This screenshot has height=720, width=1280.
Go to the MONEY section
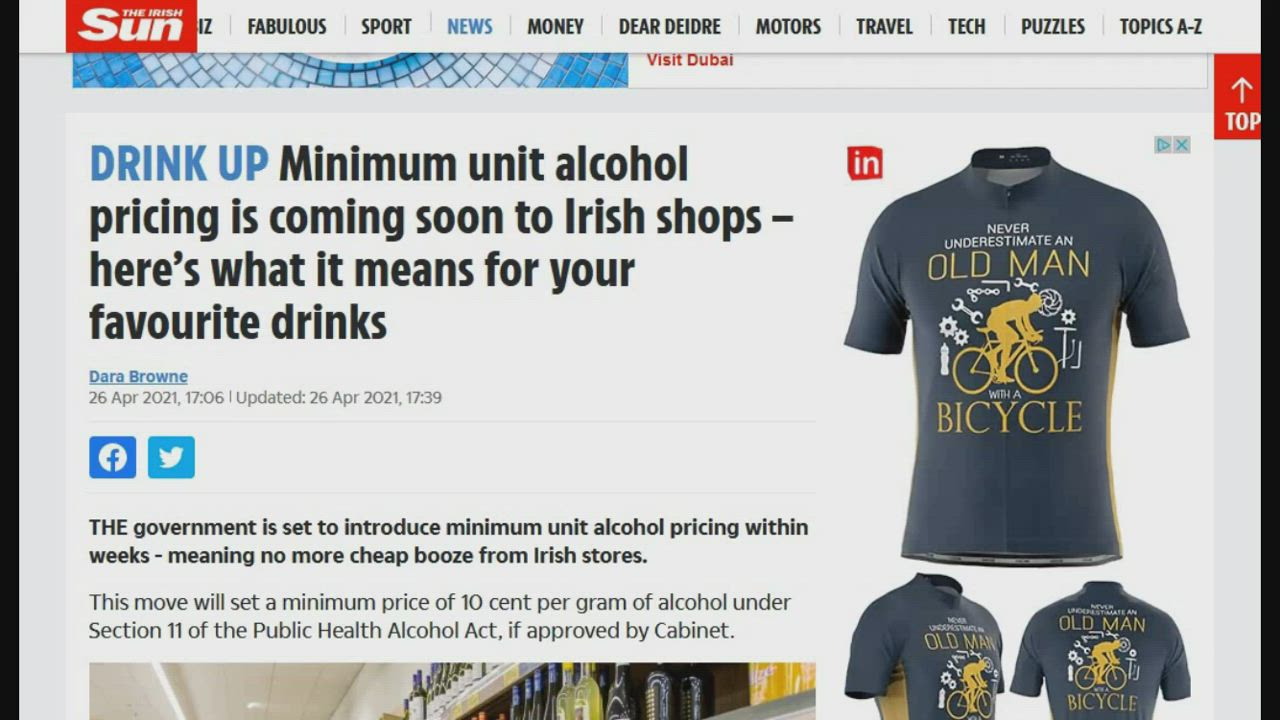(555, 27)
